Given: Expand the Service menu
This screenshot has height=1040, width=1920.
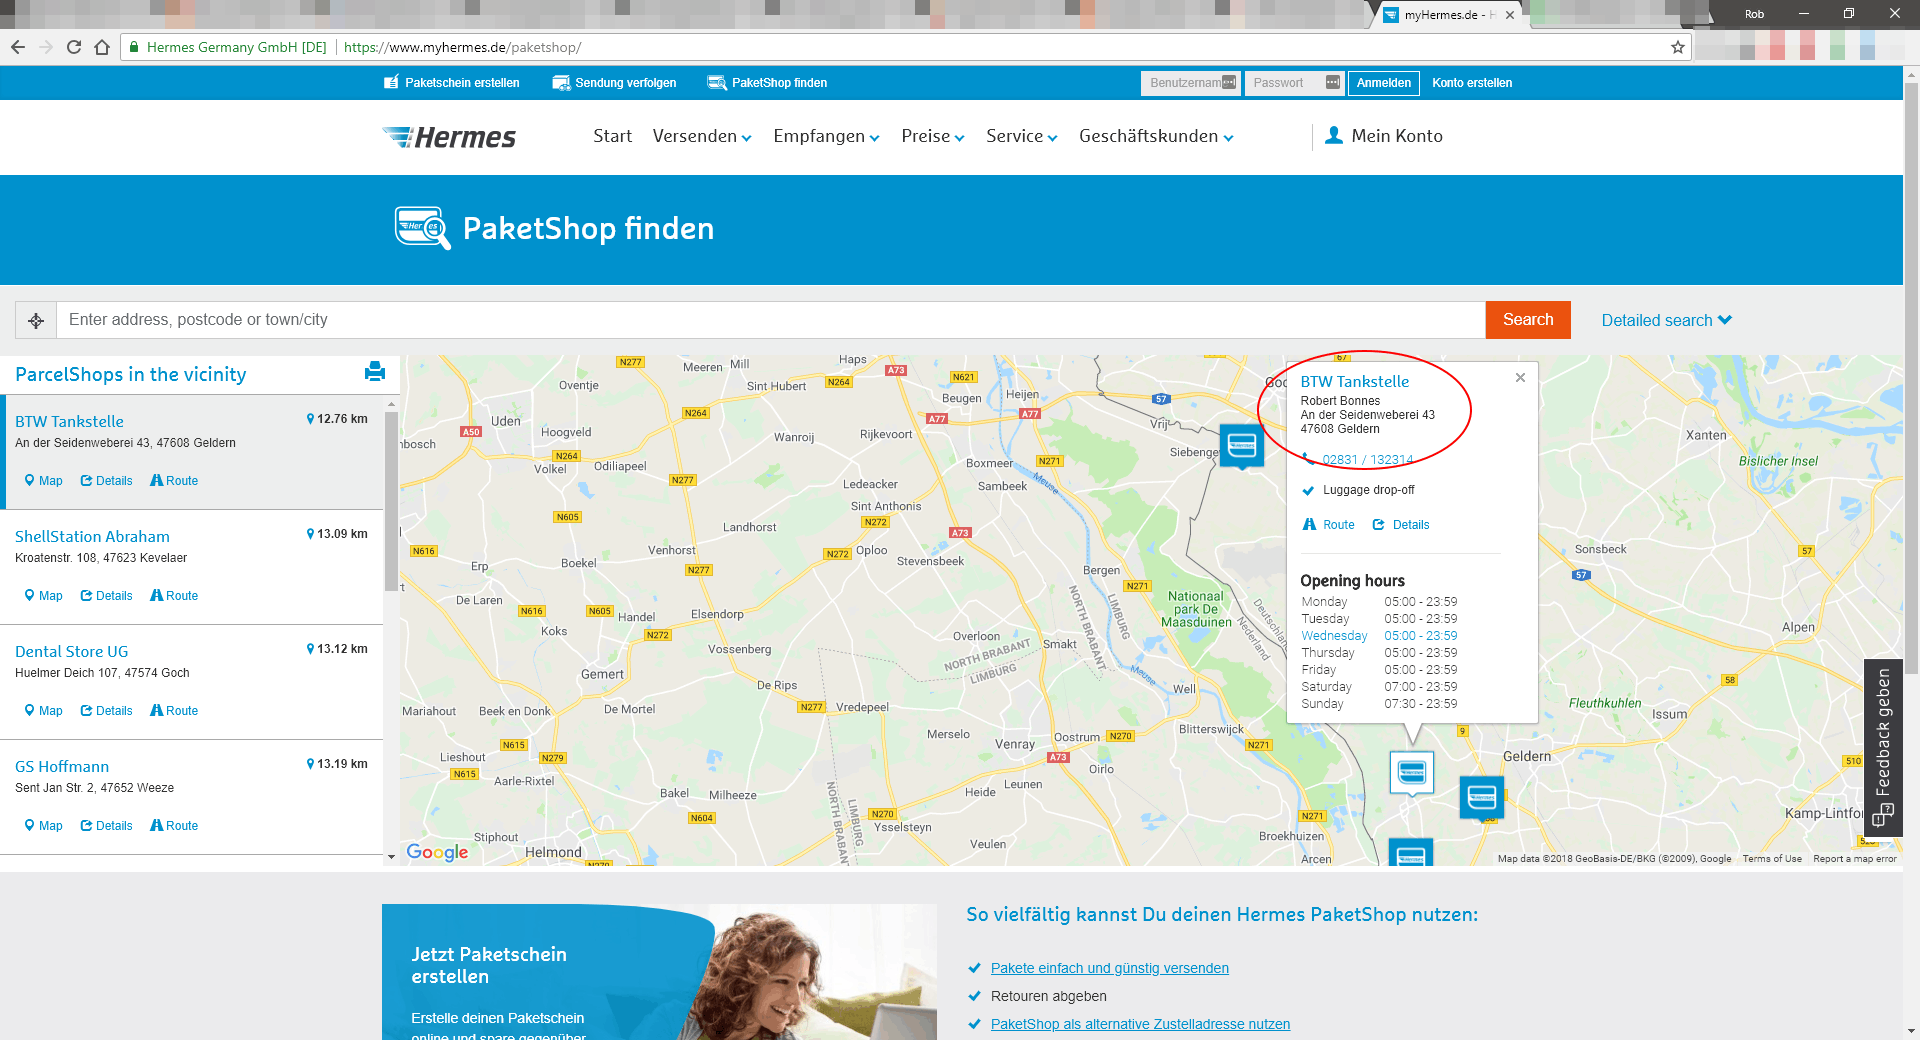Looking at the screenshot, I should click(1022, 136).
